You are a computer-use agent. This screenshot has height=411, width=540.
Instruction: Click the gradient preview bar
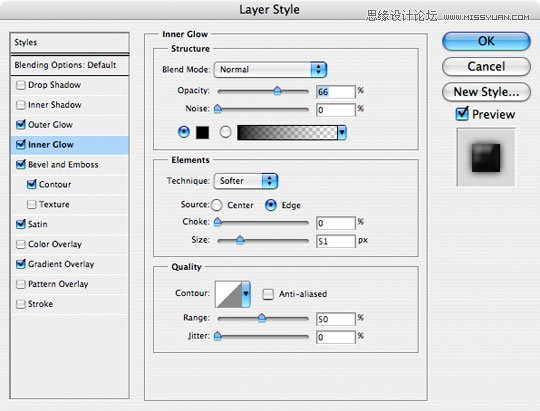coord(287,133)
